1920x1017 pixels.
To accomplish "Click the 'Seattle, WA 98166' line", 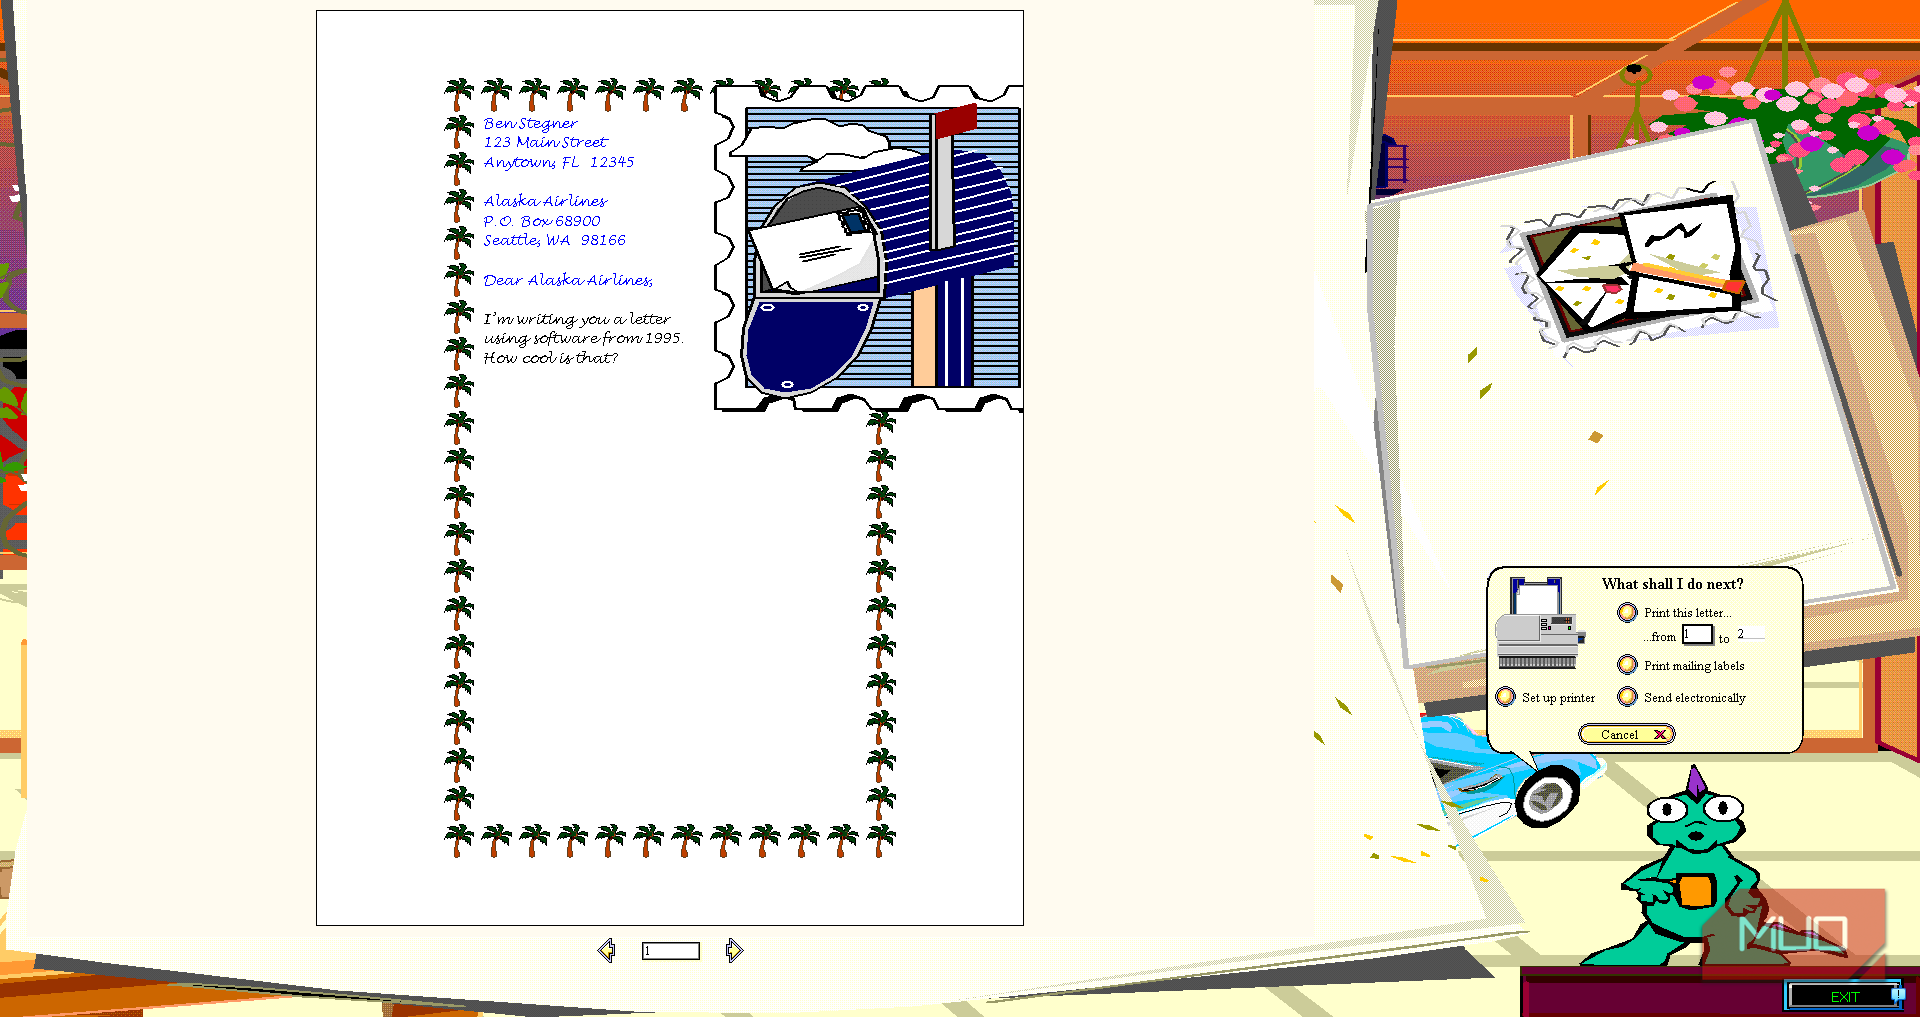I will (x=555, y=240).
